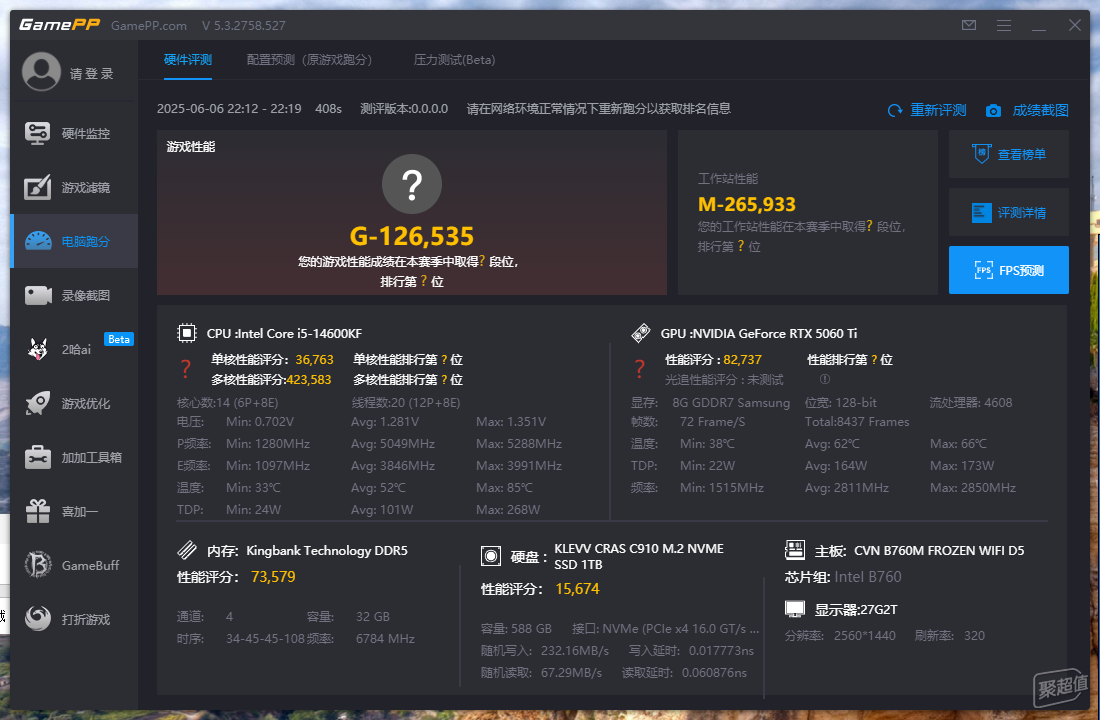
Task: Open the 游戏优化 rocket sidebar item
Action: tap(74, 404)
